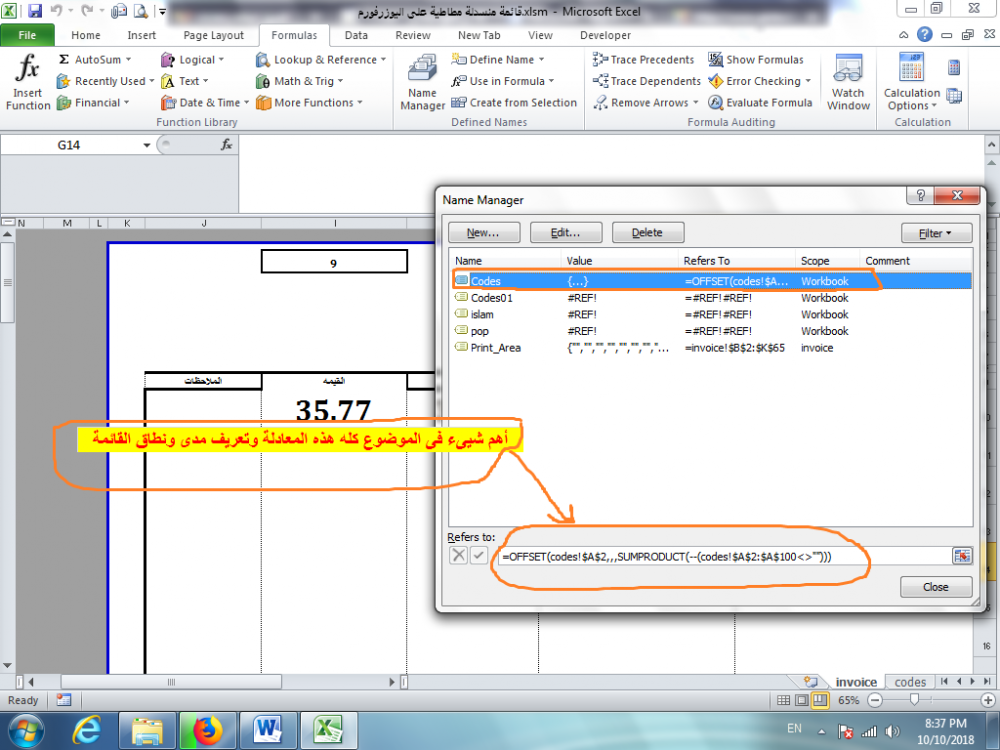Open Excel Help question mark icon

(924, 34)
